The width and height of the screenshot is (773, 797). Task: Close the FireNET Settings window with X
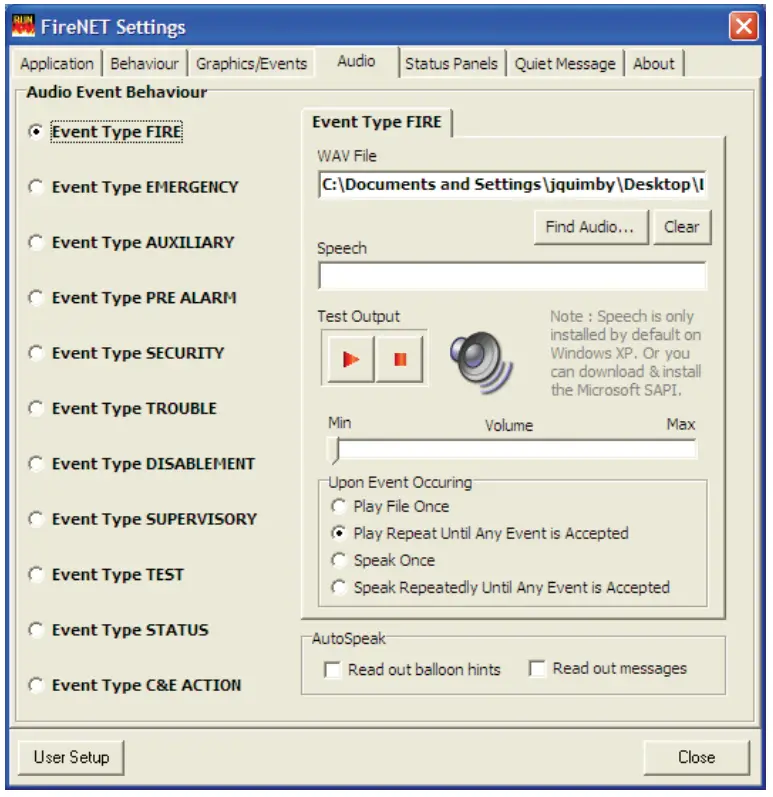(744, 26)
